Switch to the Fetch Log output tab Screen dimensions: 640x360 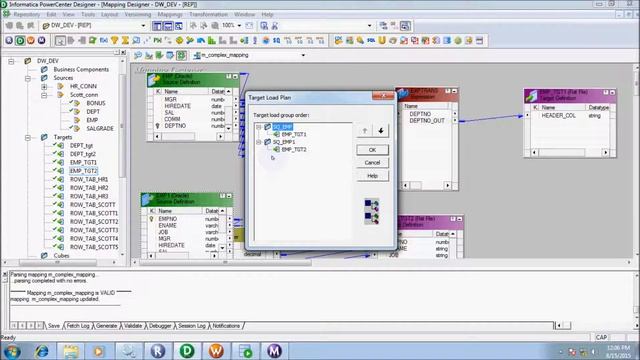pyautogui.click(x=78, y=326)
